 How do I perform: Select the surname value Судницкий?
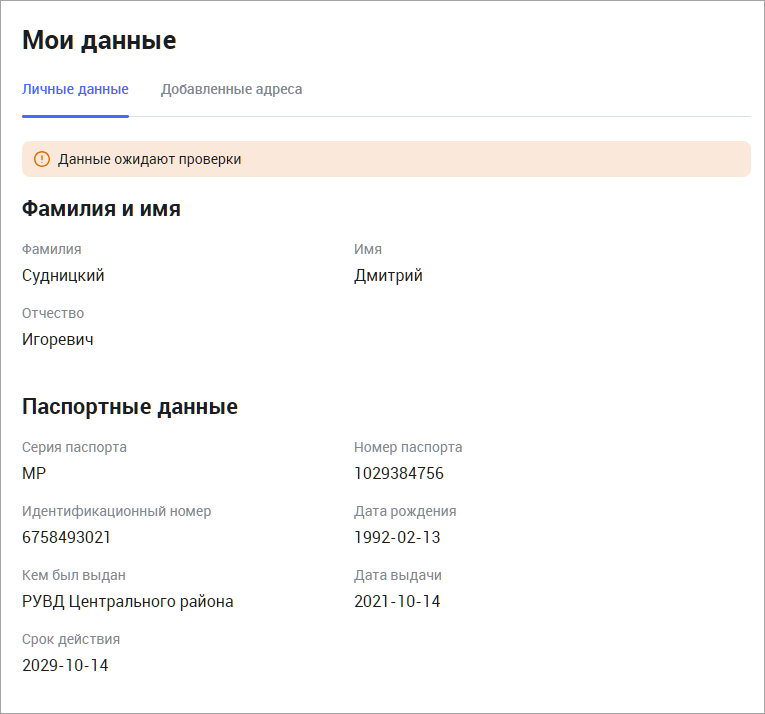coord(63,276)
